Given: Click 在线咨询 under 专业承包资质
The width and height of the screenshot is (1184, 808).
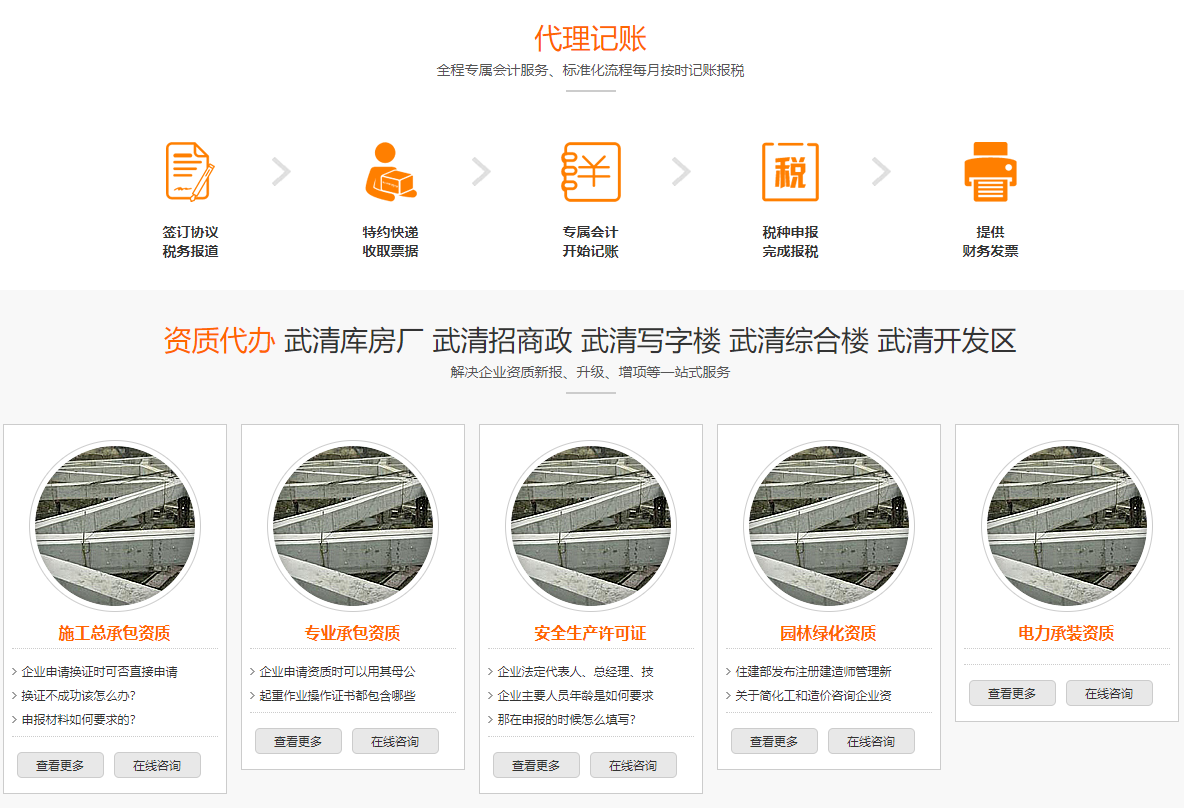Looking at the screenshot, I should coord(395,741).
